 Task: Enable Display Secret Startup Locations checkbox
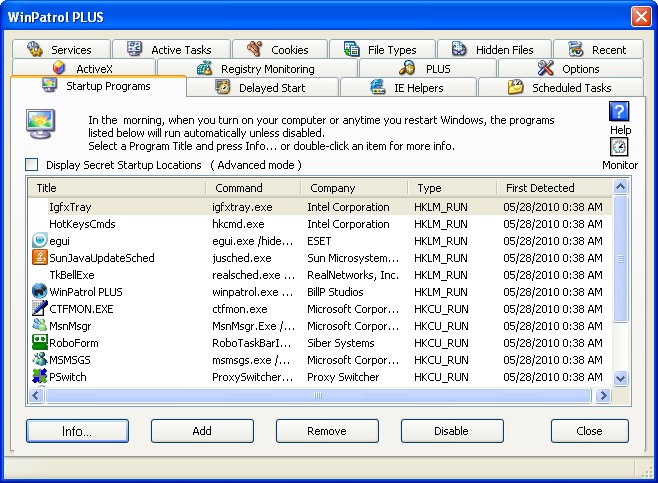[x=31, y=164]
